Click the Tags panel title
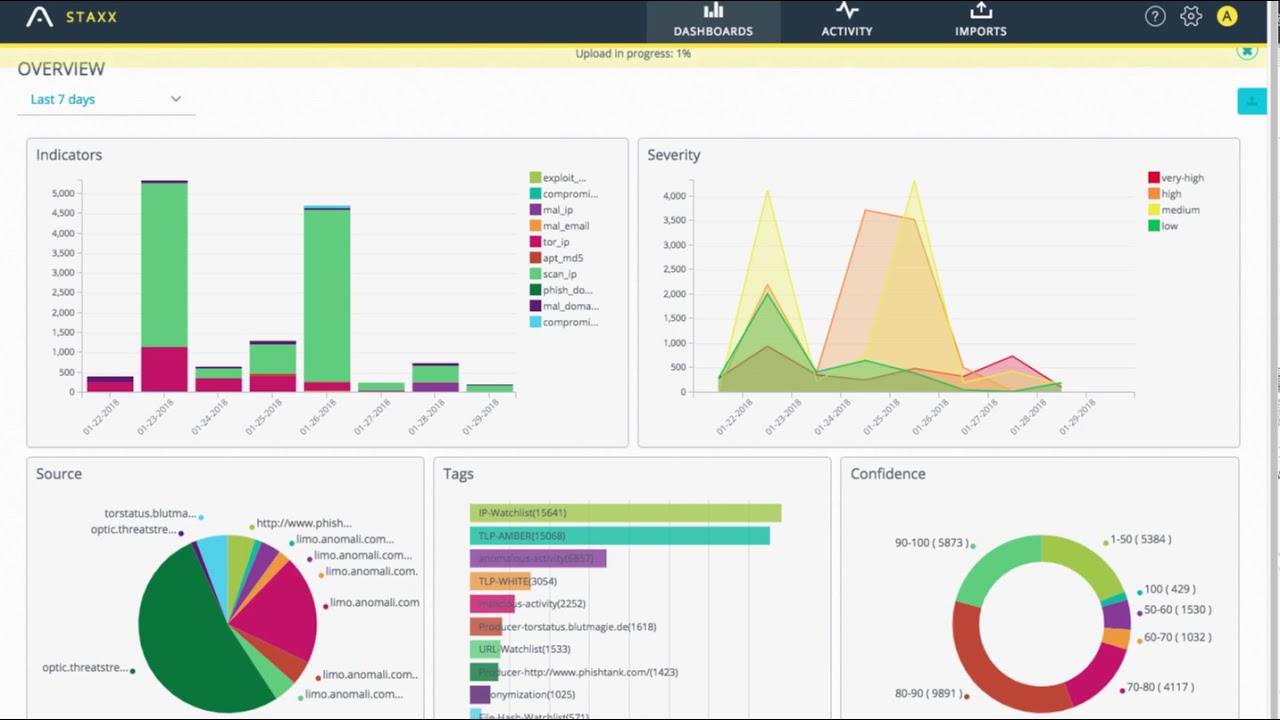 [459, 474]
